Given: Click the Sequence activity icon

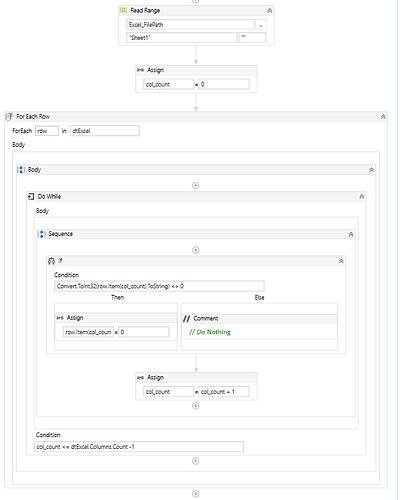Looking at the screenshot, I should (x=41, y=234).
